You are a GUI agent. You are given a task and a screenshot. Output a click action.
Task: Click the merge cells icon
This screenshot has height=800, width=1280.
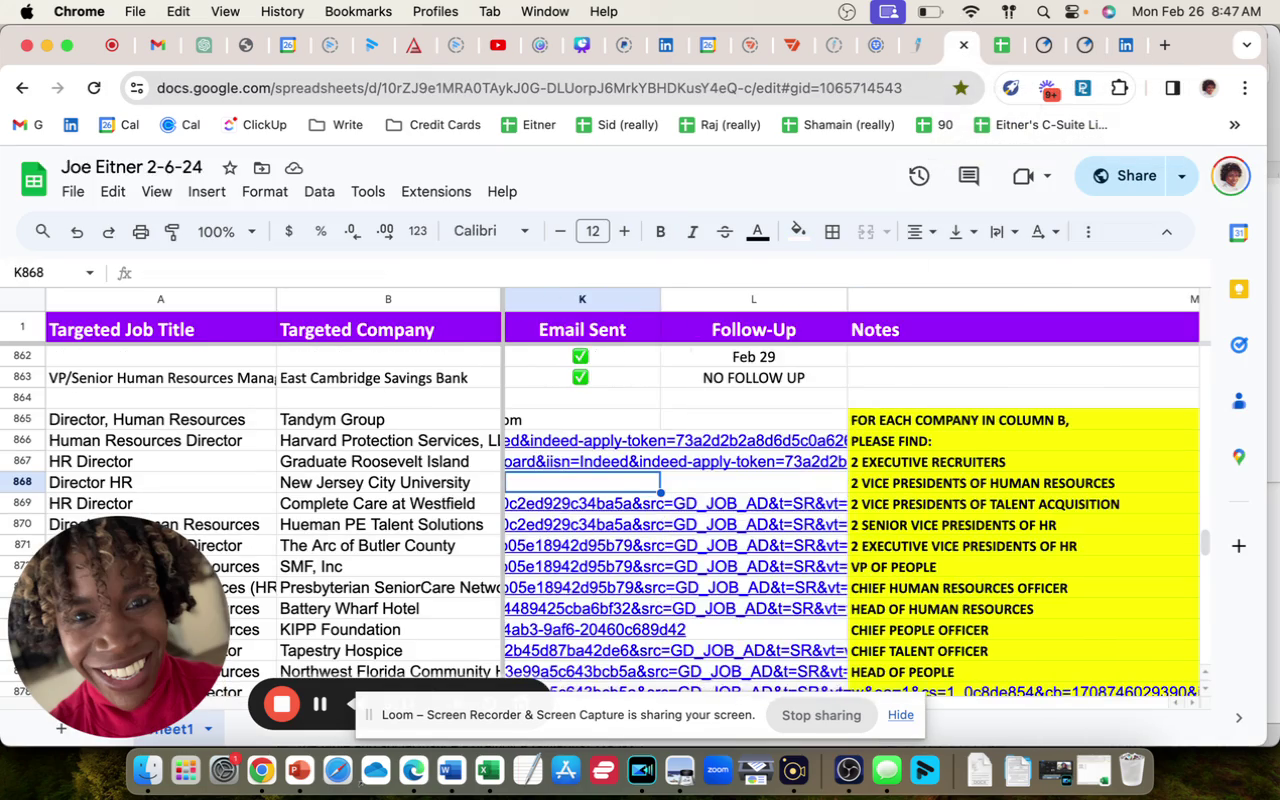tap(866, 231)
